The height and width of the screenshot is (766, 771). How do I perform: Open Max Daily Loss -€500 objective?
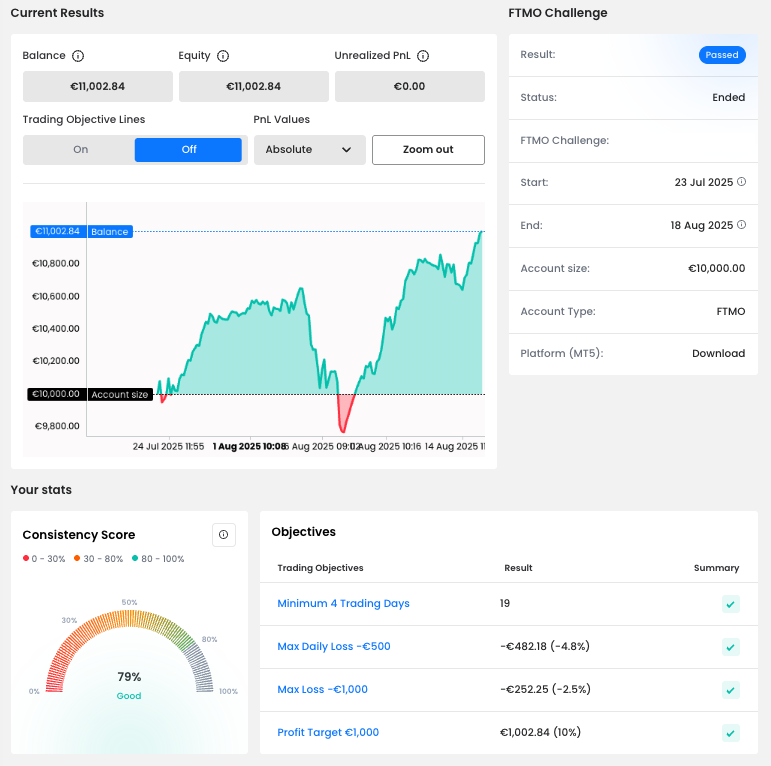point(333,647)
